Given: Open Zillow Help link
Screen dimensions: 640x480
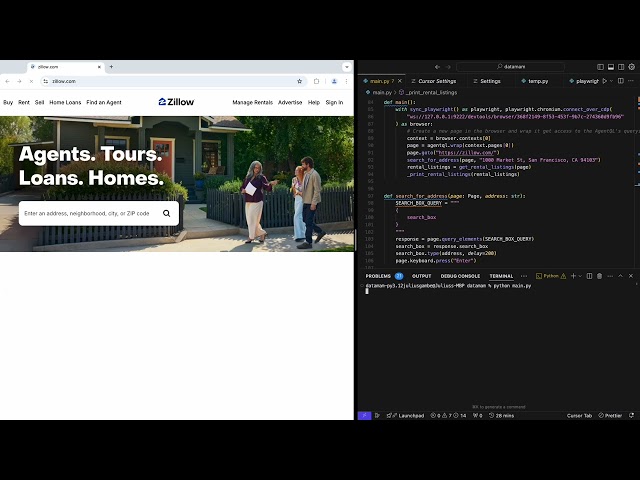Looking at the screenshot, I should click(x=314, y=102).
